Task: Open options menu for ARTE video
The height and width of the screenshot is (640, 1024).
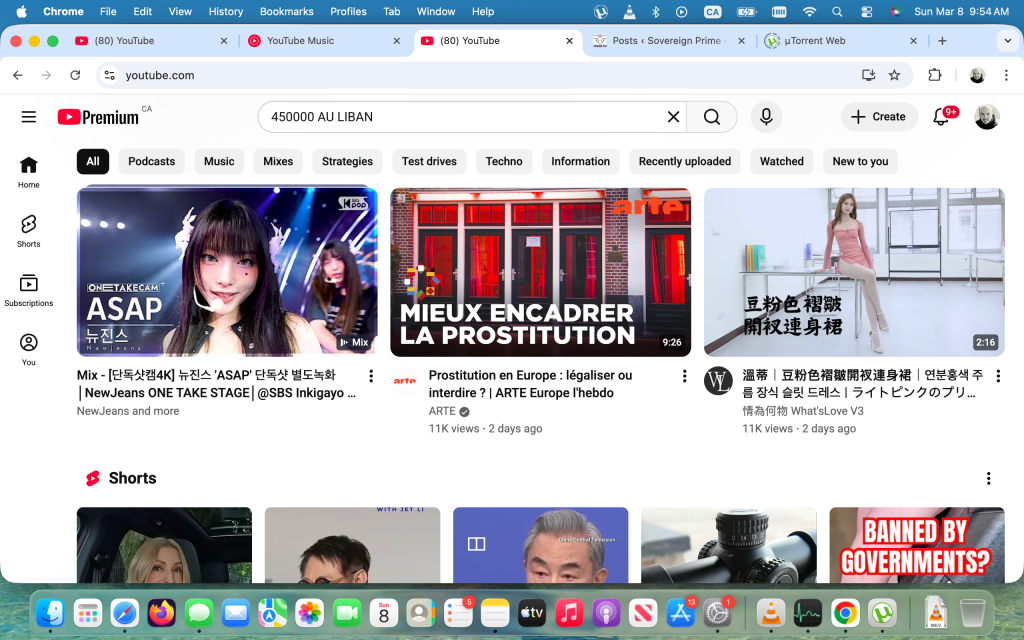Action: (685, 376)
